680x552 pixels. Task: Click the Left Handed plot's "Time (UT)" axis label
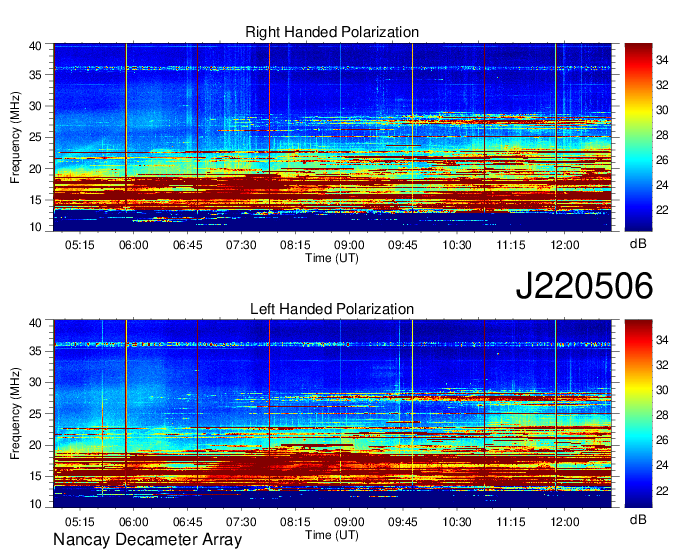(332, 535)
